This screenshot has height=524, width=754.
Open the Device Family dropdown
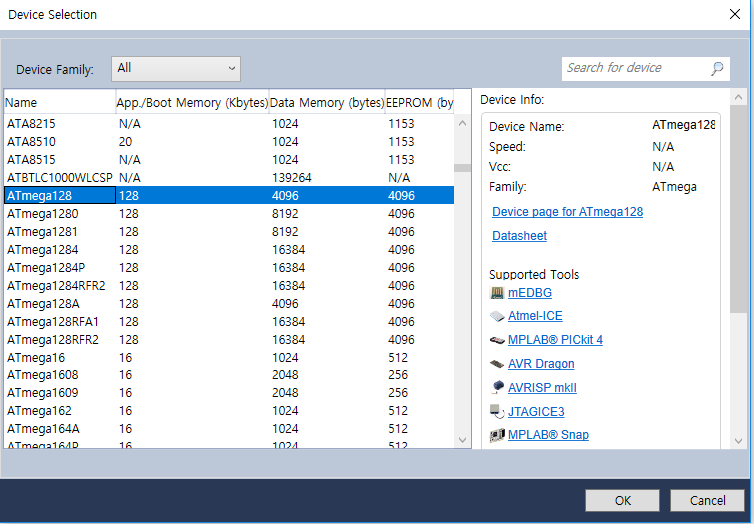[176, 69]
